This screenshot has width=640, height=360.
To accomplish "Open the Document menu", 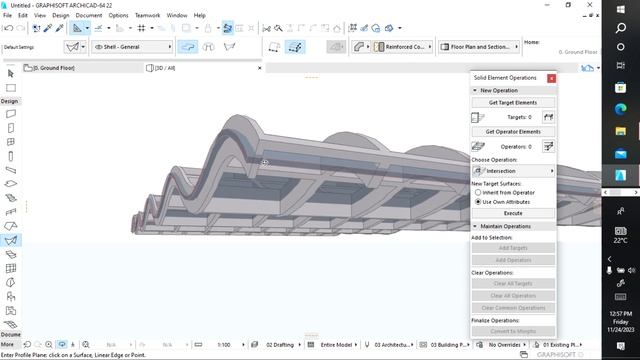I will (x=89, y=16).
